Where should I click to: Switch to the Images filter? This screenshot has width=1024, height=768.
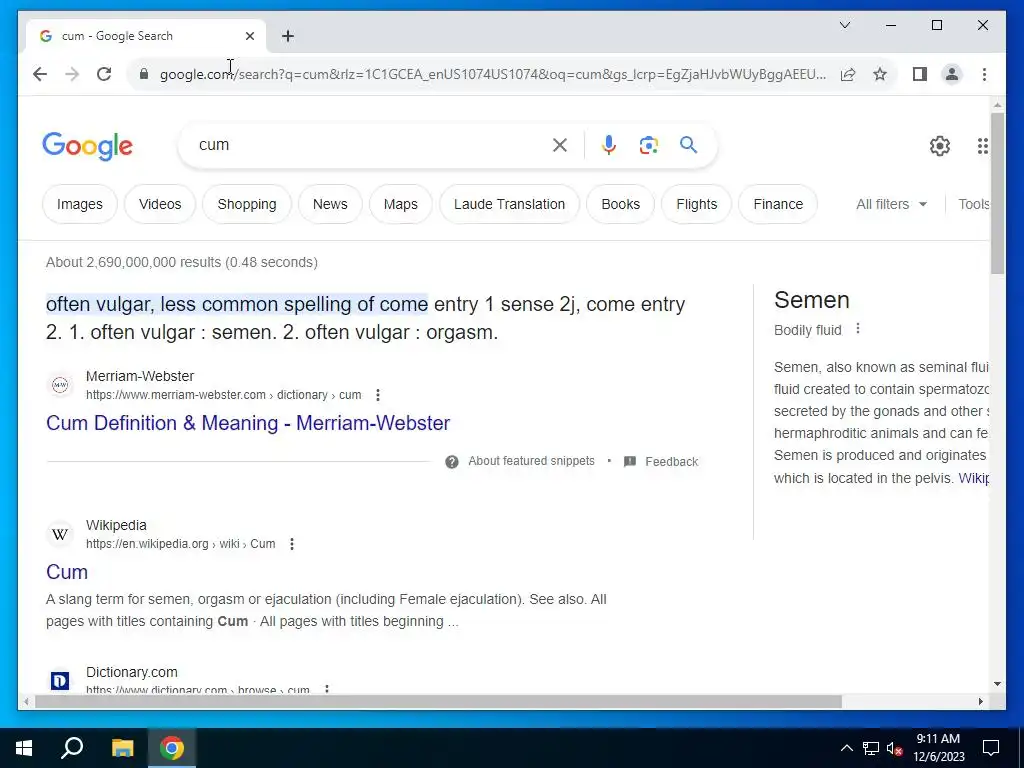point(80,204)
